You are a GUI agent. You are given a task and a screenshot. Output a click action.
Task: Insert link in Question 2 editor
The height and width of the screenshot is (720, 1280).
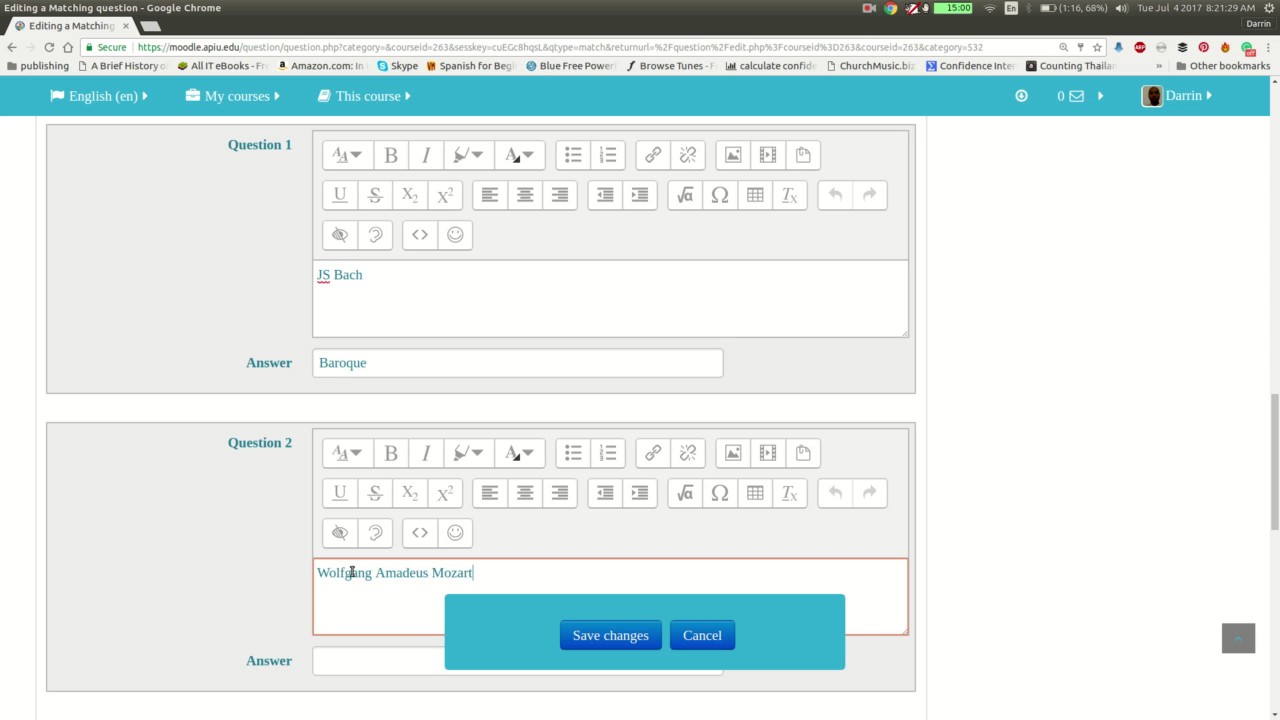tap(653, 453)
